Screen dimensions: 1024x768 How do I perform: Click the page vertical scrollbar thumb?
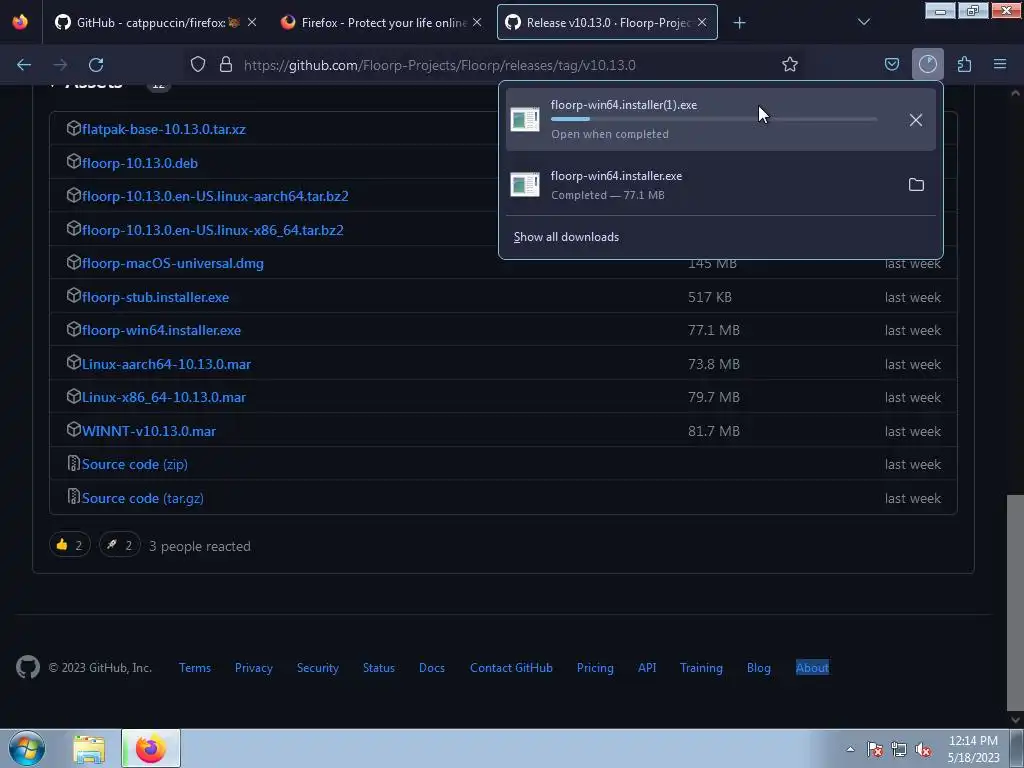point(1015,602)
